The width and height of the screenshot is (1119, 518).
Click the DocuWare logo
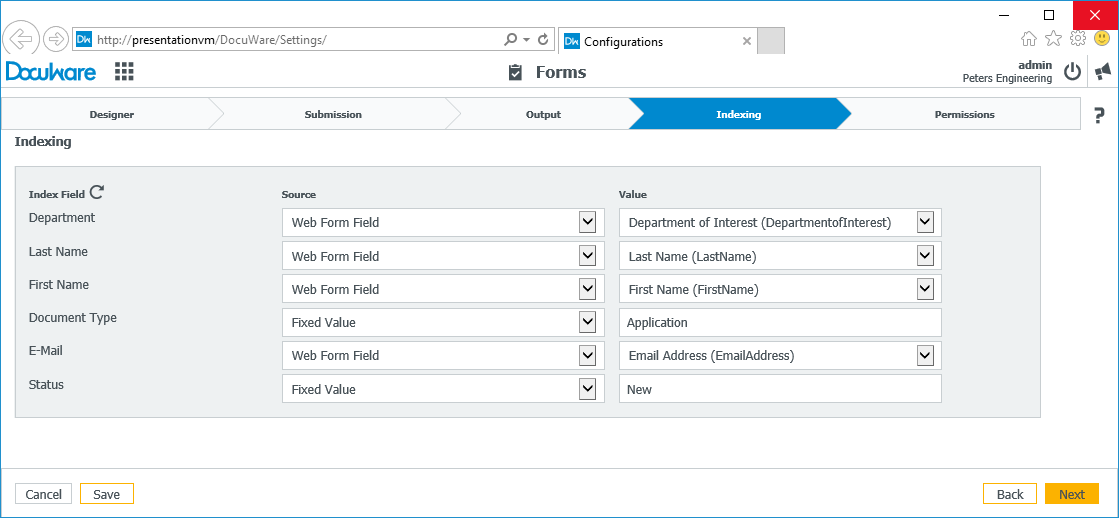pyautogui.click(x=51, y=71)
